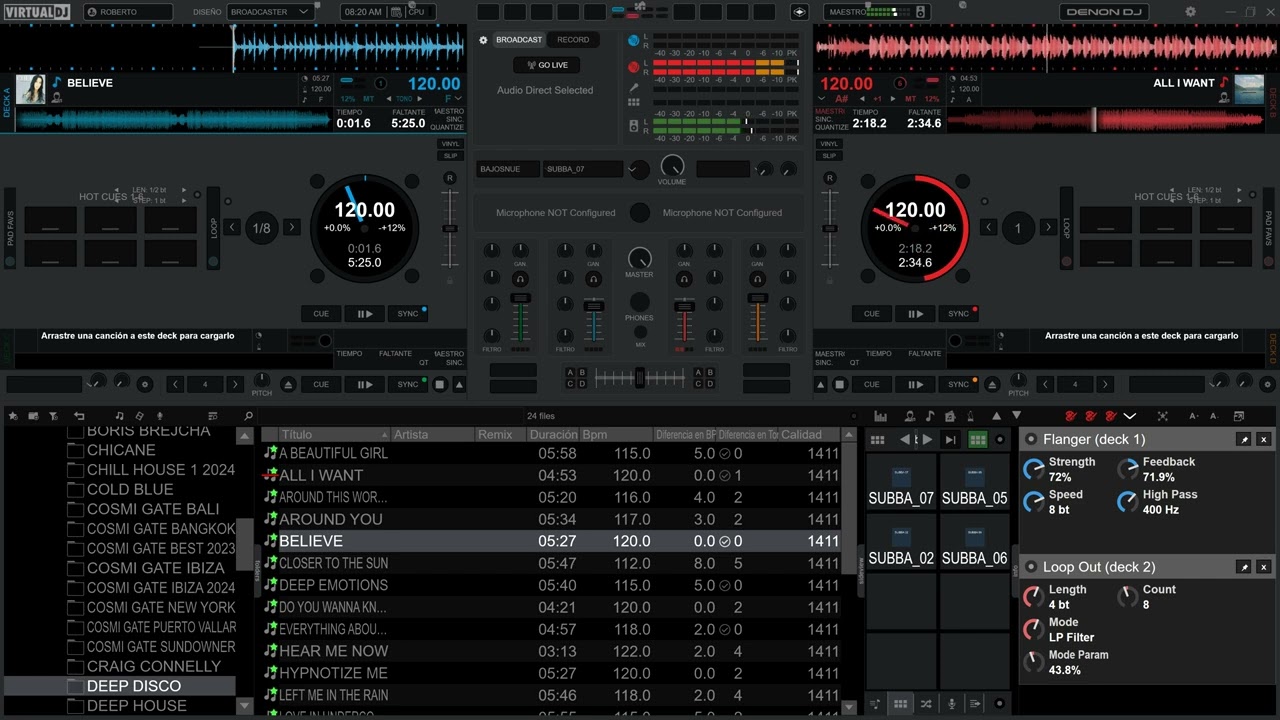Click the master VOLUME knob
The width and height of the screenshot is (1280, 720).
(x=672, y=166)
